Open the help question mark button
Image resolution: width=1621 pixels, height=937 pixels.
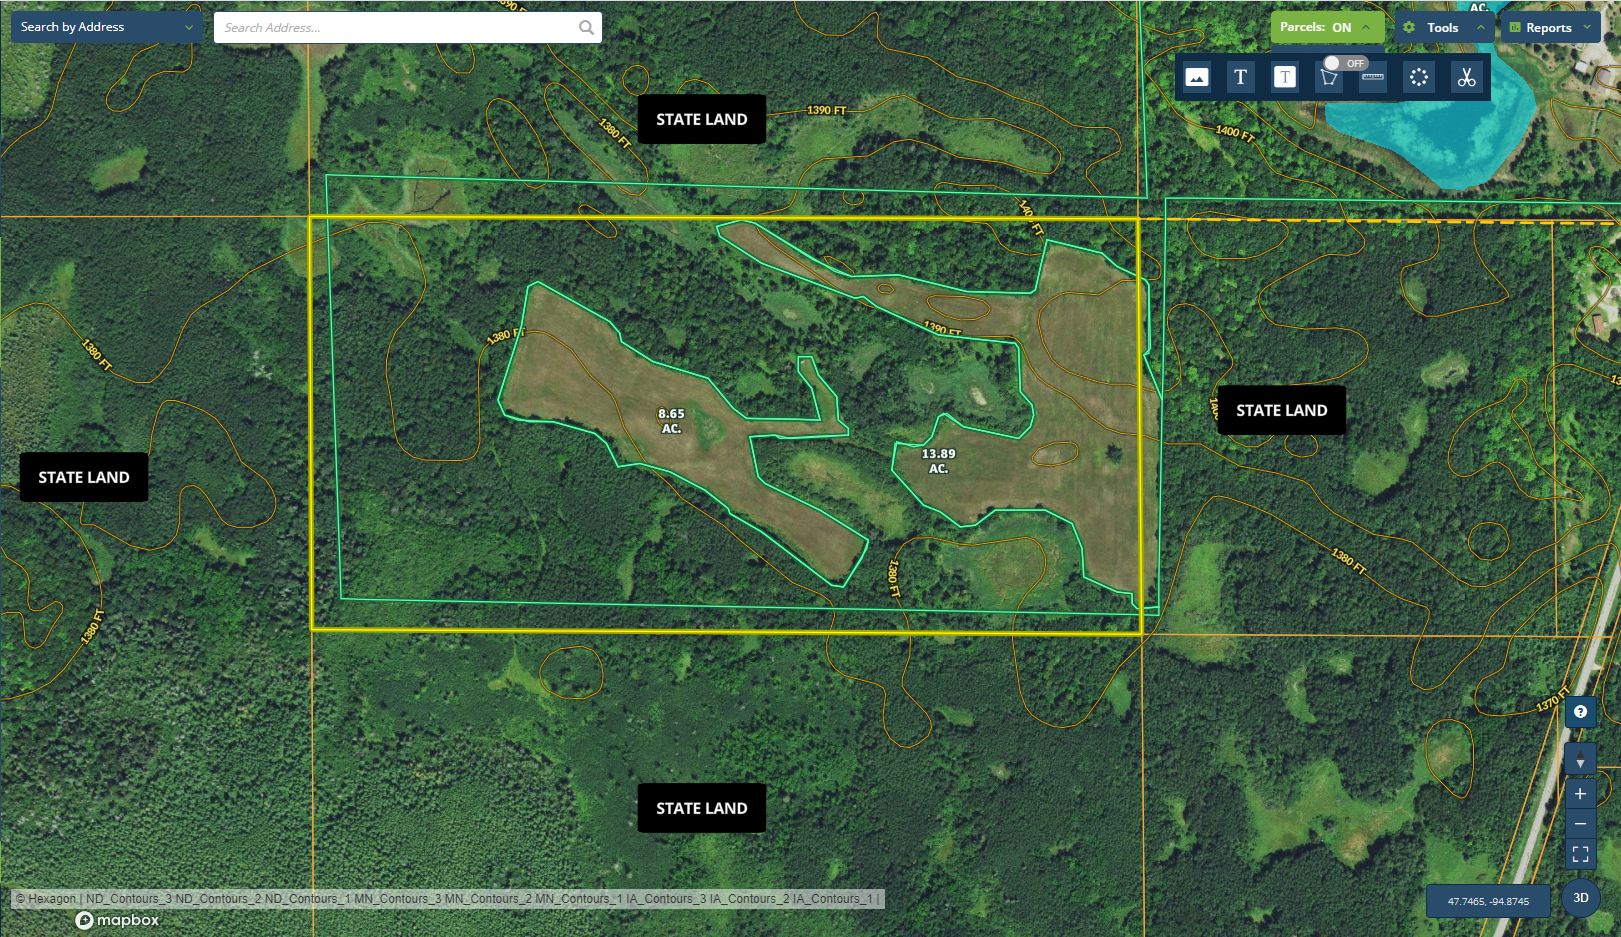point(1580,712)
